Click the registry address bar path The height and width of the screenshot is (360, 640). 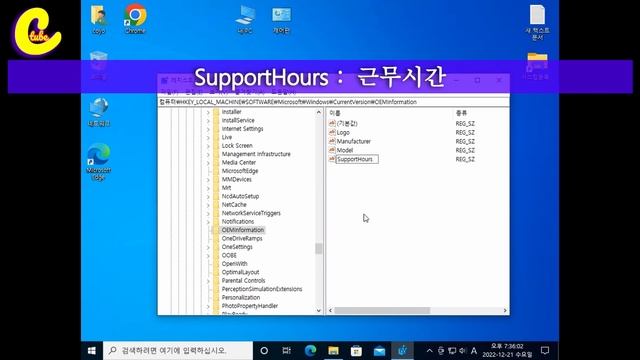[333, 102]
